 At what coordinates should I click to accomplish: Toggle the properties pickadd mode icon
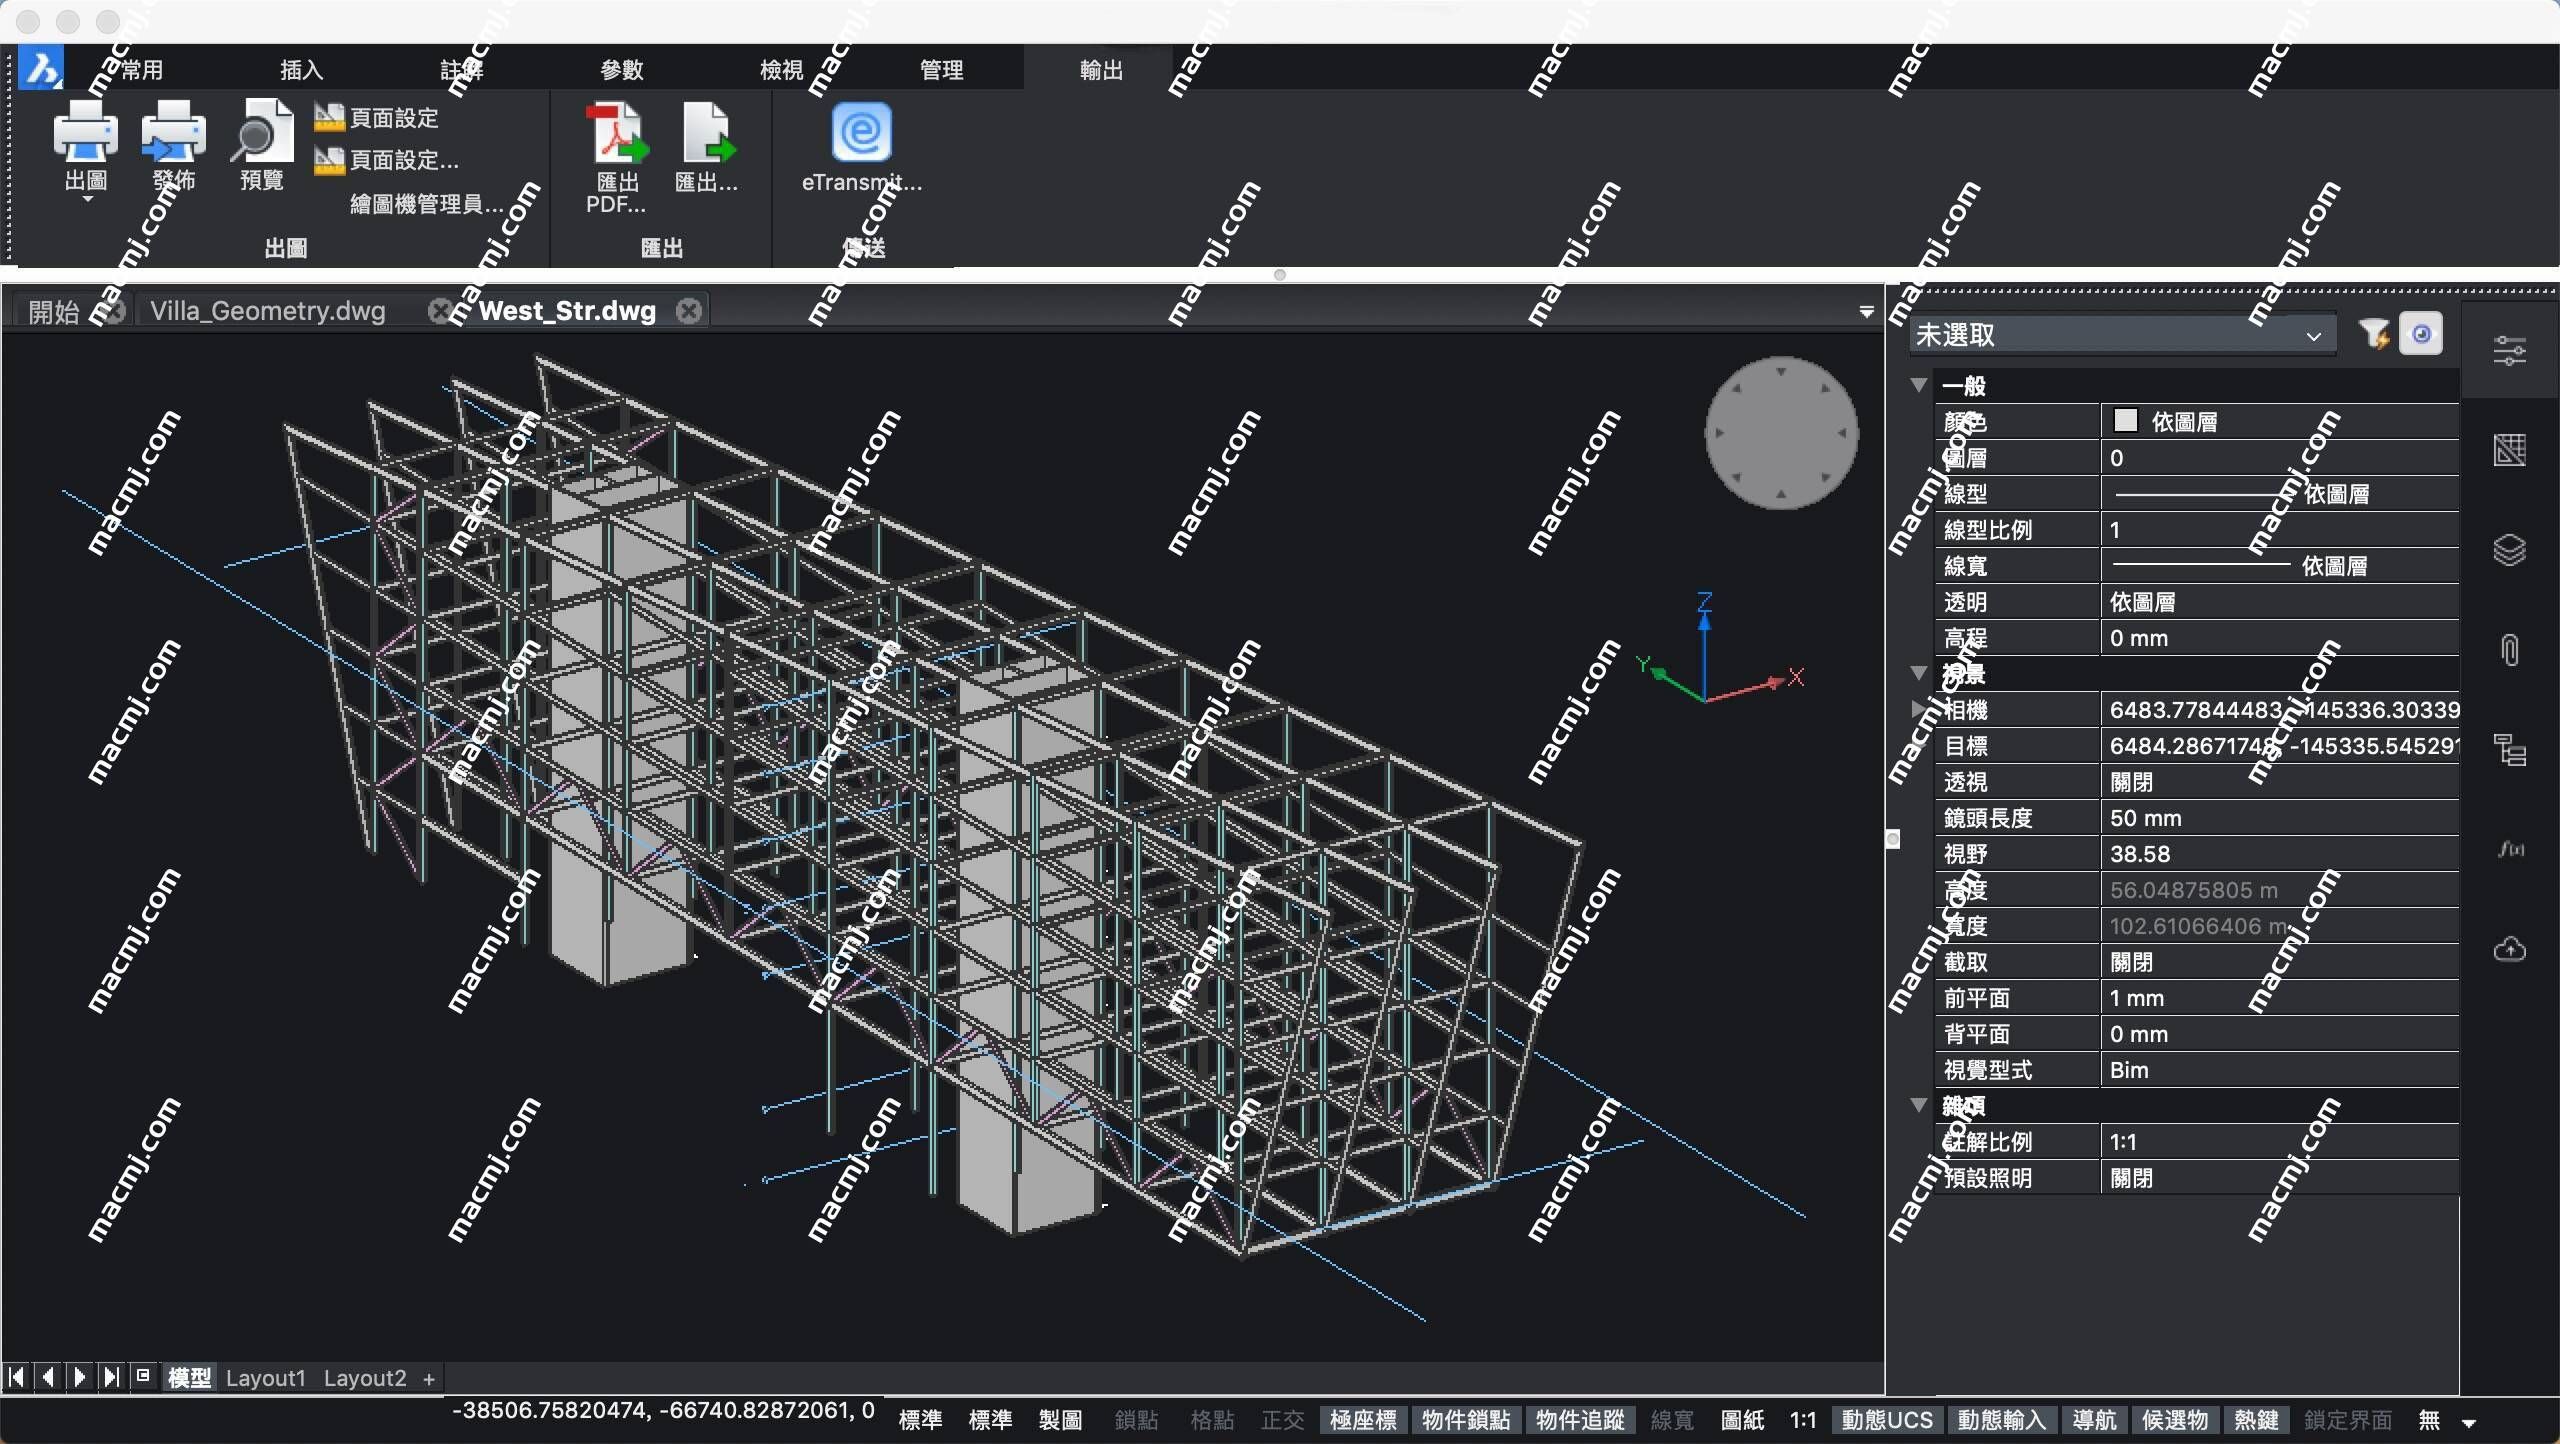(x=2421, y=334)
